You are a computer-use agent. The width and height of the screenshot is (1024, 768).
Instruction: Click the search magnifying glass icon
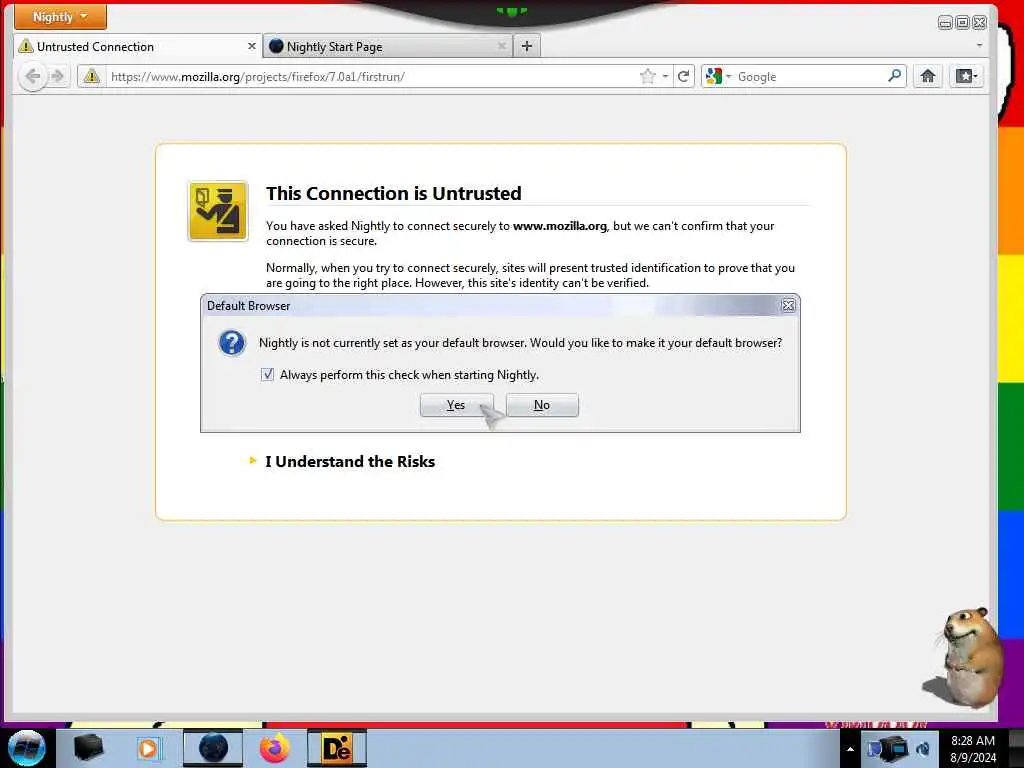[x=895, y=76]
